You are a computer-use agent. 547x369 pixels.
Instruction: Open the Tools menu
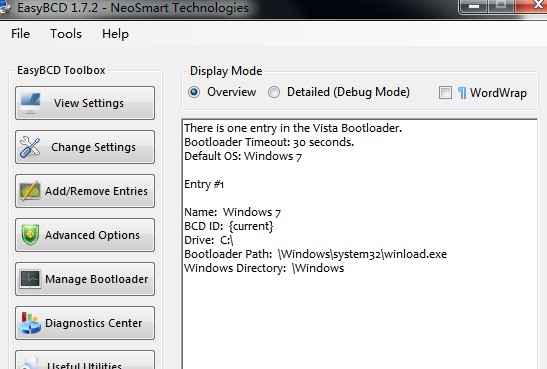66,34
